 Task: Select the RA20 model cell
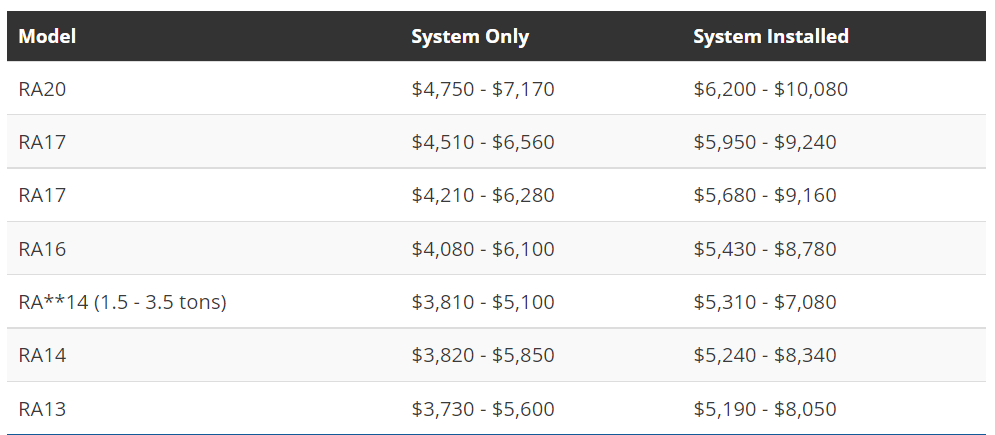point(42,89)
